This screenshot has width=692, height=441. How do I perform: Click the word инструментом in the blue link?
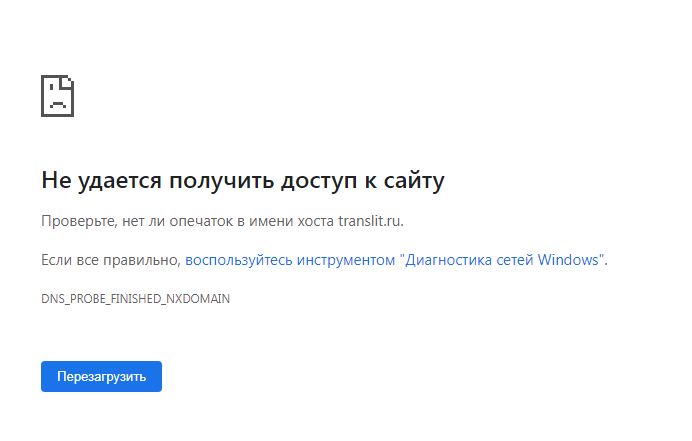(x=346, y=260)
